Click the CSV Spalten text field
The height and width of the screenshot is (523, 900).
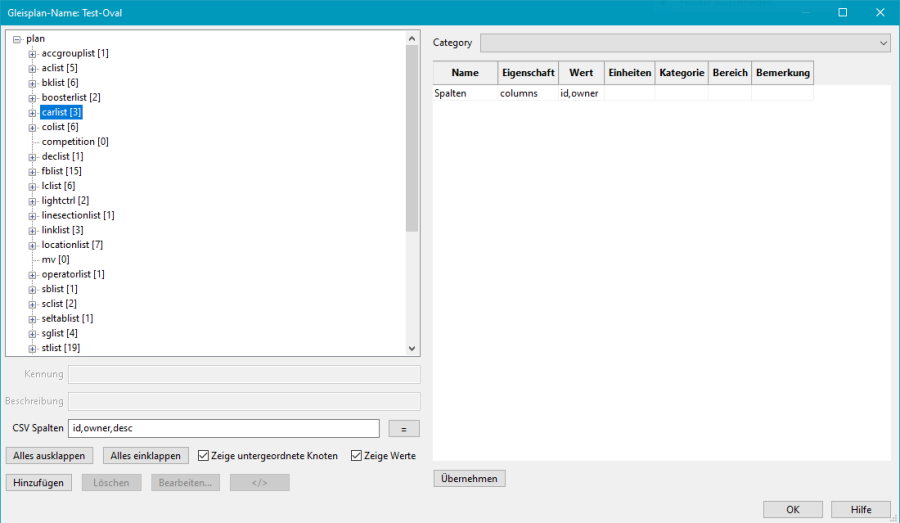coord(223,429)
